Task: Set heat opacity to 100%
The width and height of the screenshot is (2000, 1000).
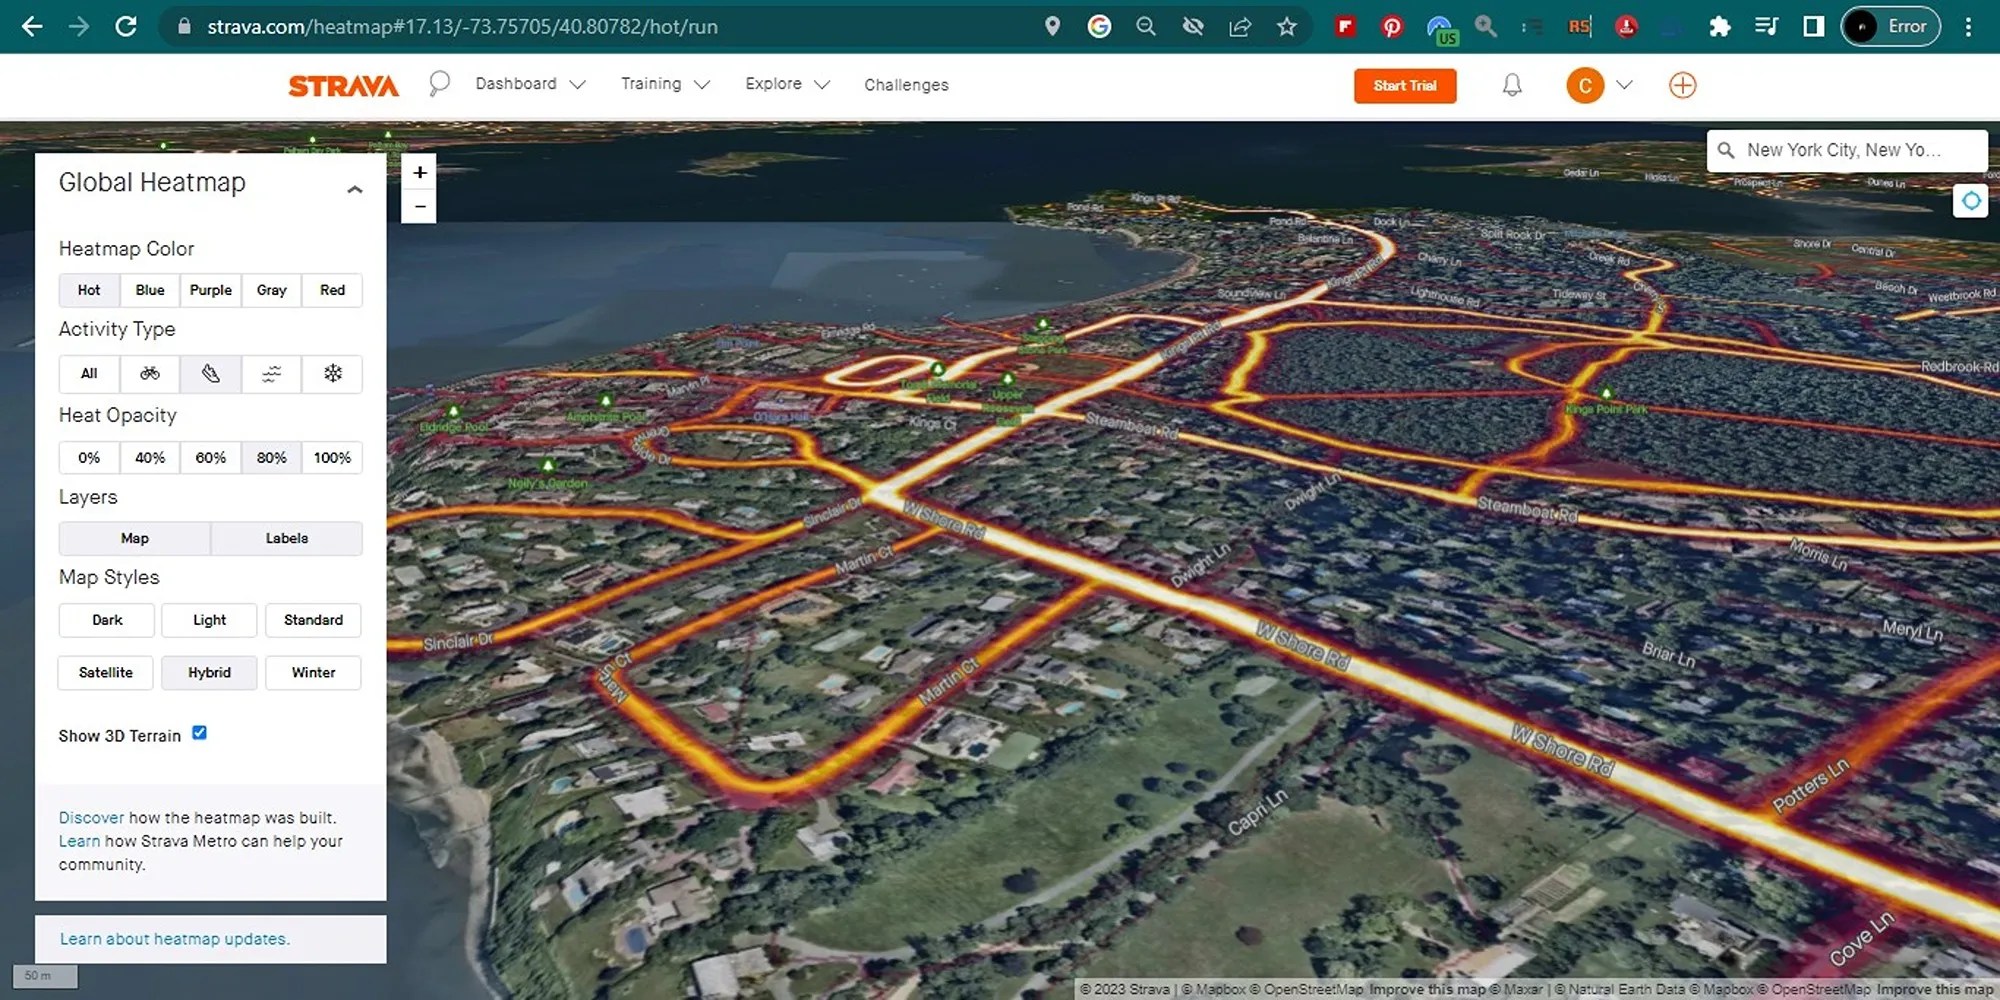Action: coord(332,457)
